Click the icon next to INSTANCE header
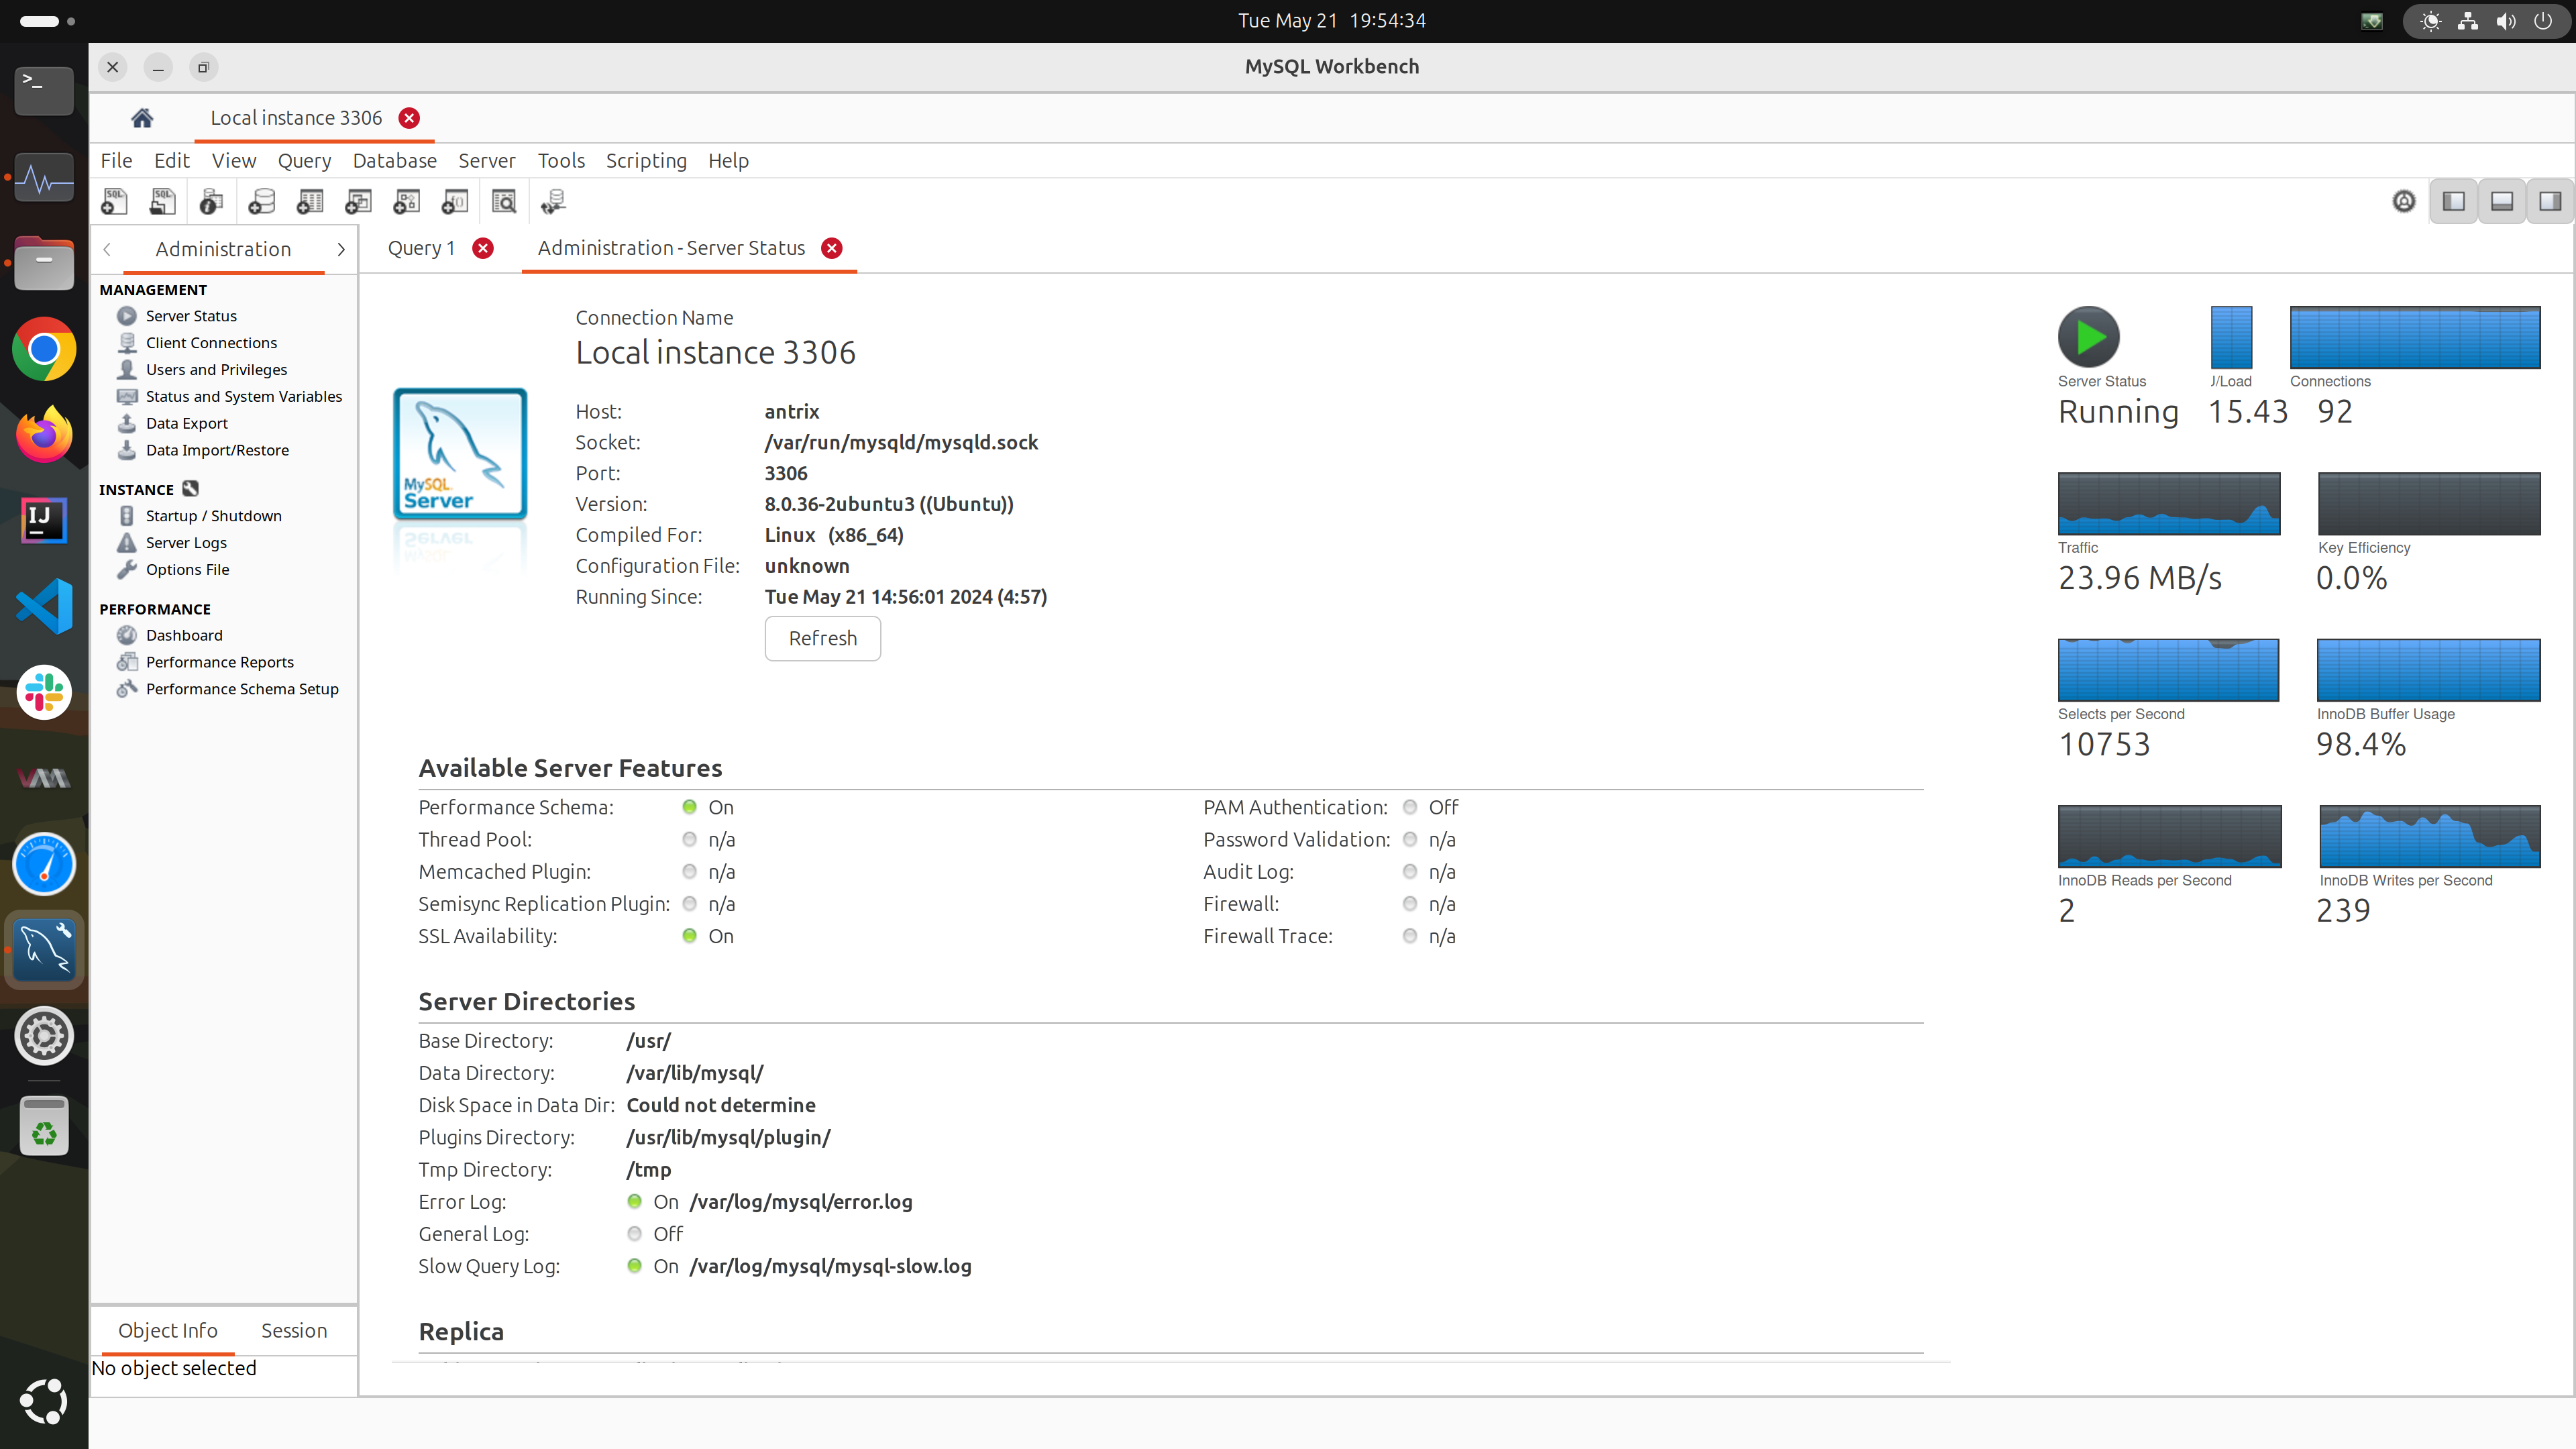Screen dimensions: 2576x1449 click(190, 489)
